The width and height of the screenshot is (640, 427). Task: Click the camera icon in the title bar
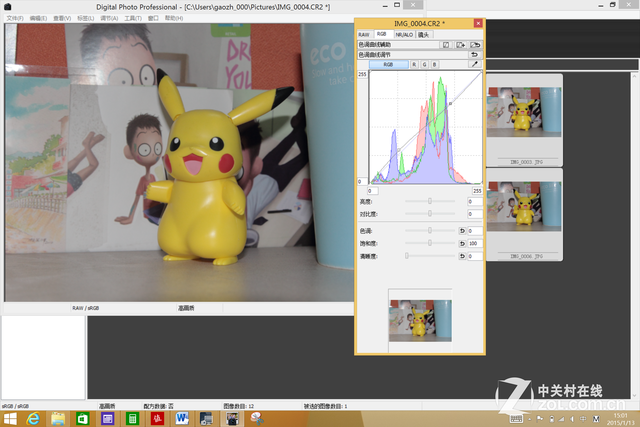point(7,7)
